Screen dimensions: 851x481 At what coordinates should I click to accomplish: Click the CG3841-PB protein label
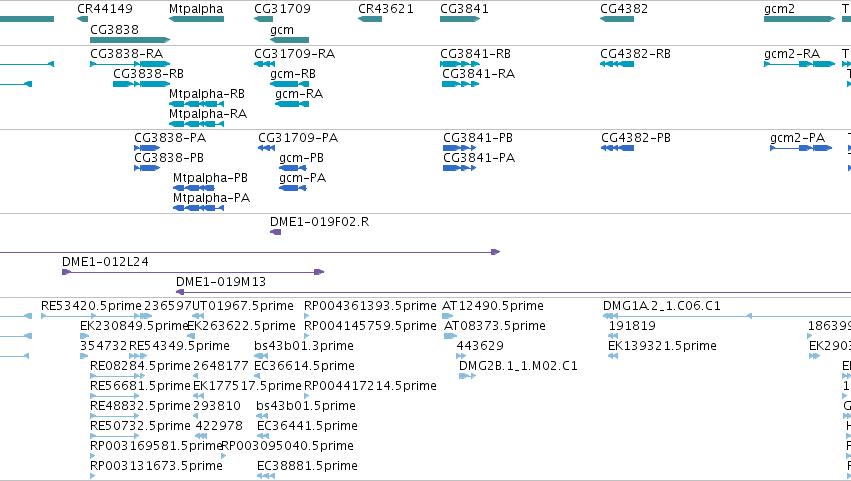(478, 138)
